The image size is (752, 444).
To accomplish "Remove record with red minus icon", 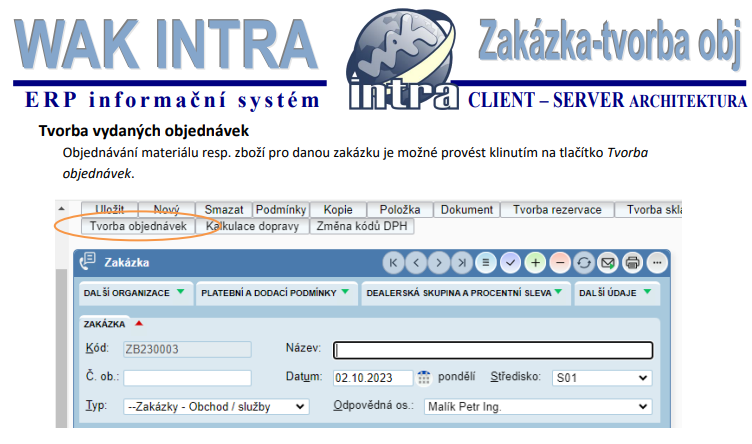I will (x=560, y=263).
